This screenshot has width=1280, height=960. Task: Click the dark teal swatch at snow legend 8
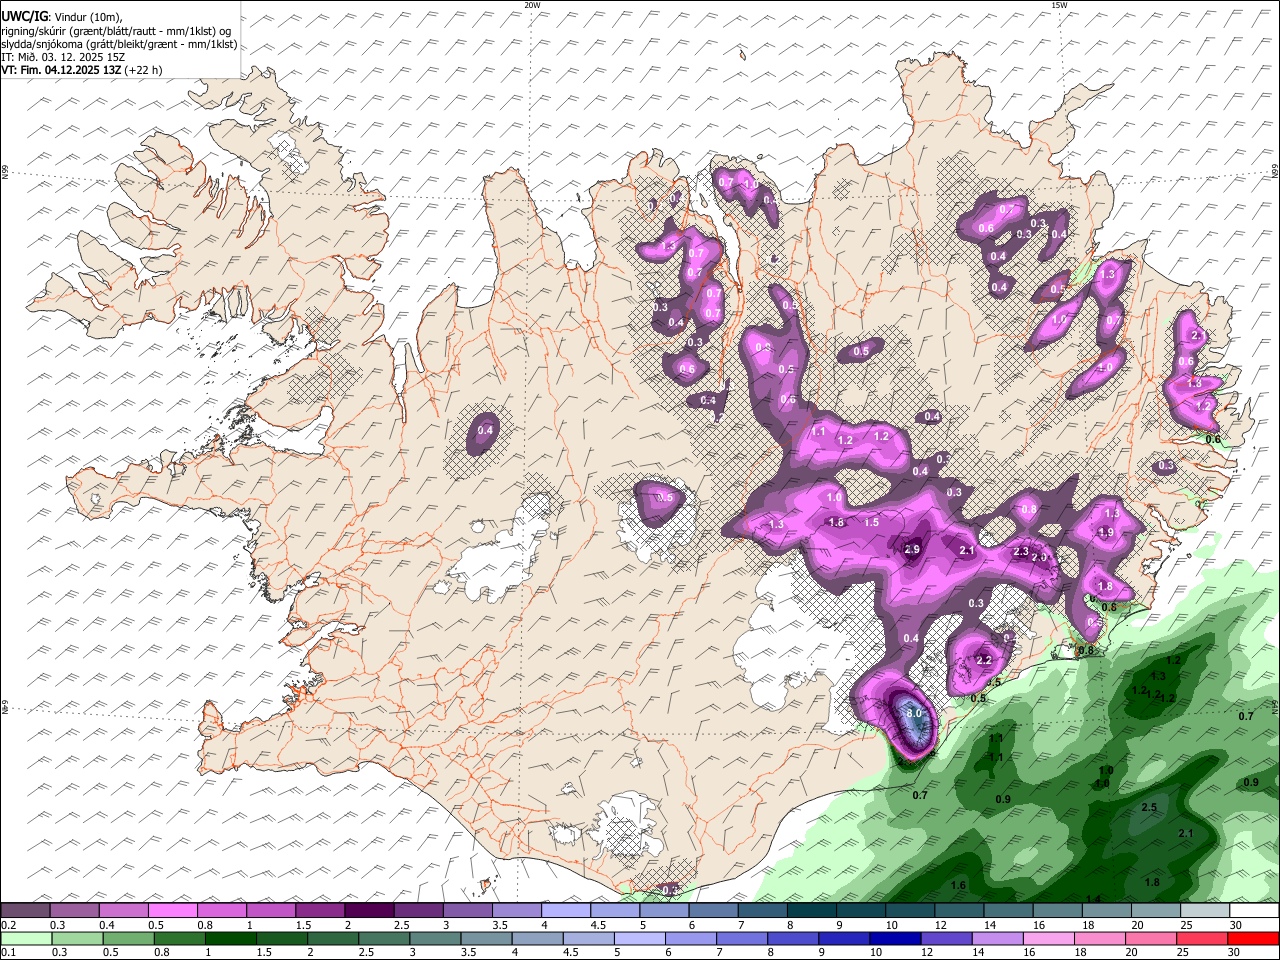pos(811,910)
